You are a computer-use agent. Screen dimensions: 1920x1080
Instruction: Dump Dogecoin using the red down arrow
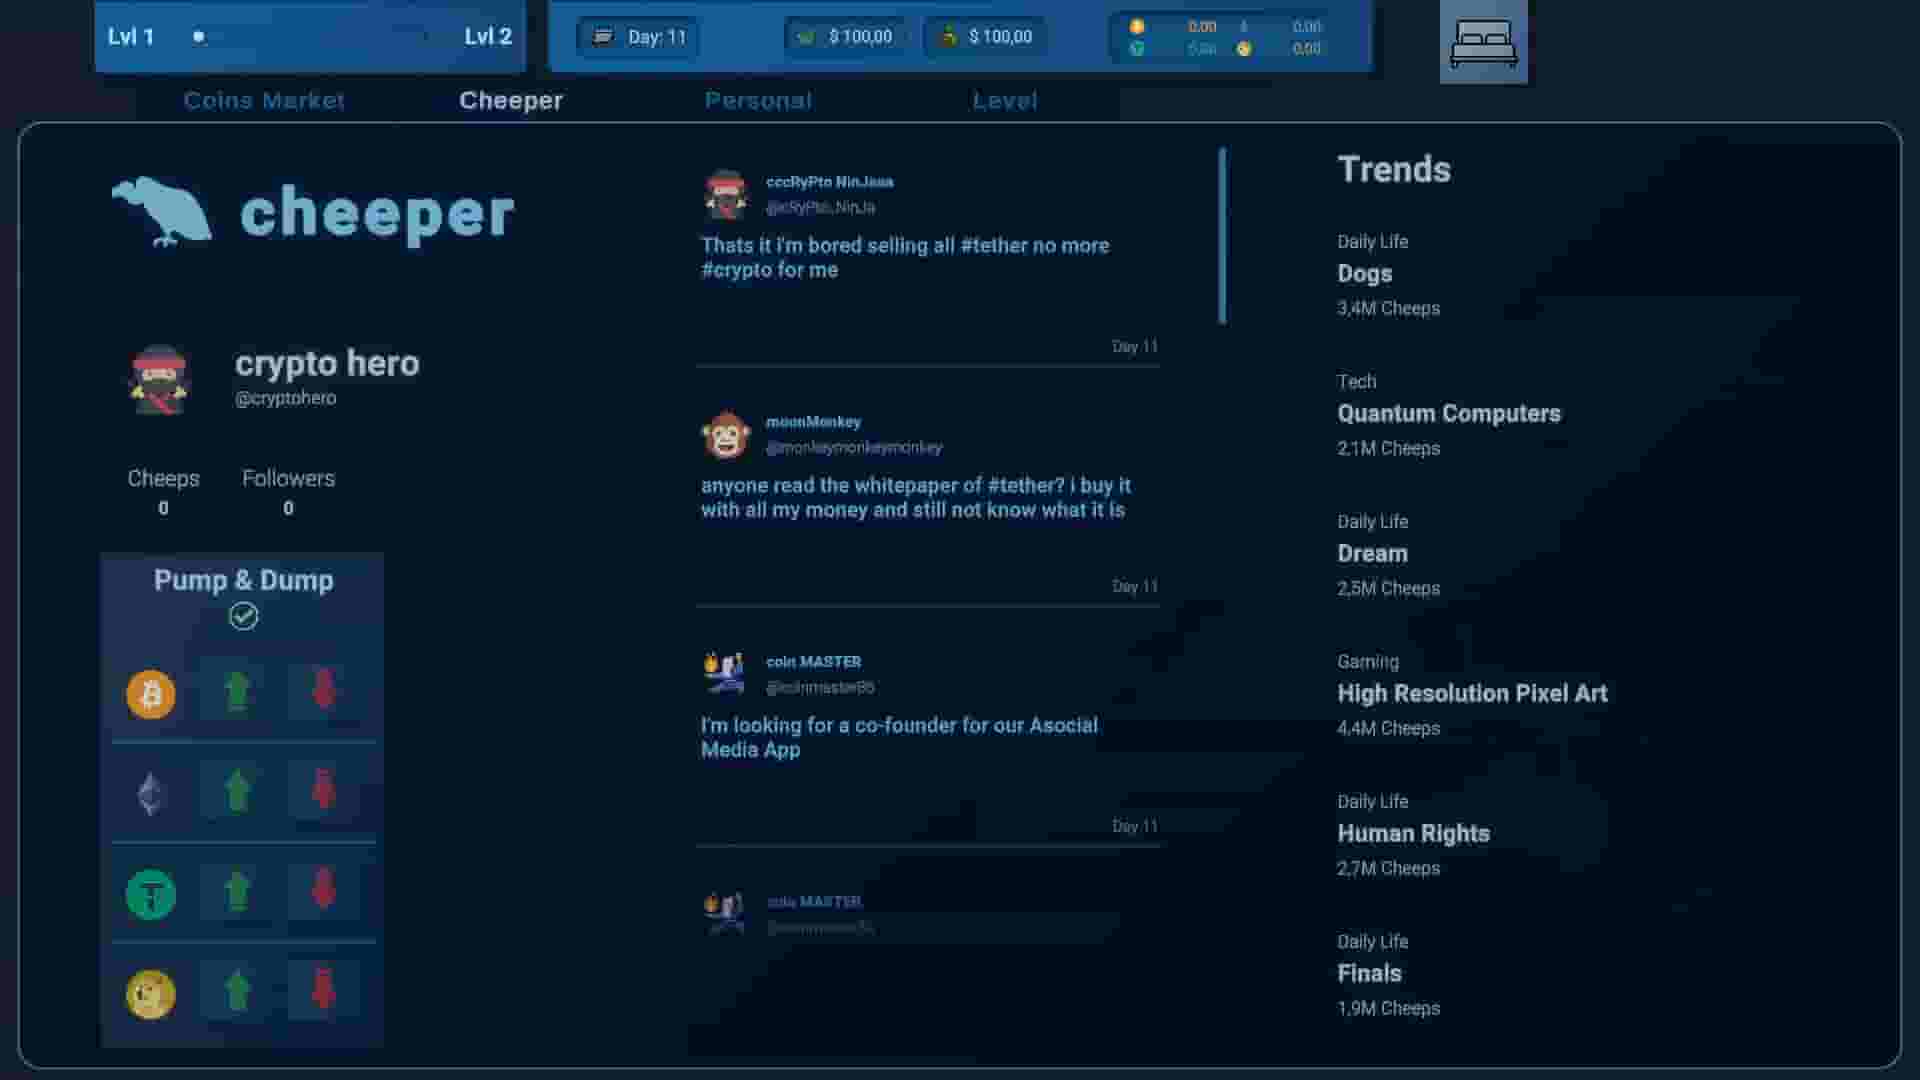click(x=322, y=991)
